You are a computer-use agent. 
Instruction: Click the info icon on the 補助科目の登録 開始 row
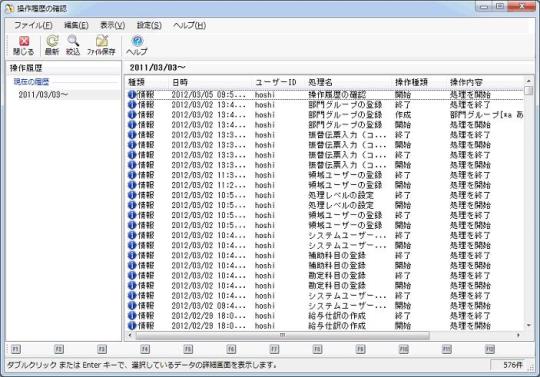[132, 265]
